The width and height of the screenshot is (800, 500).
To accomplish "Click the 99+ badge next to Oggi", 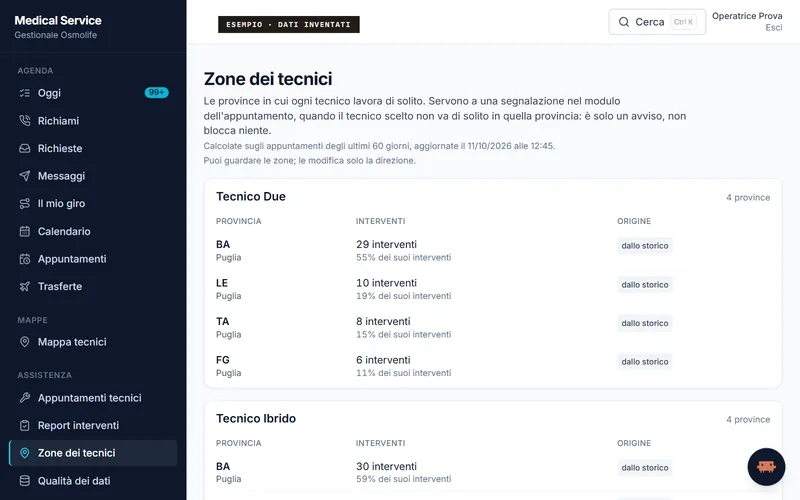I will (156, 93).
